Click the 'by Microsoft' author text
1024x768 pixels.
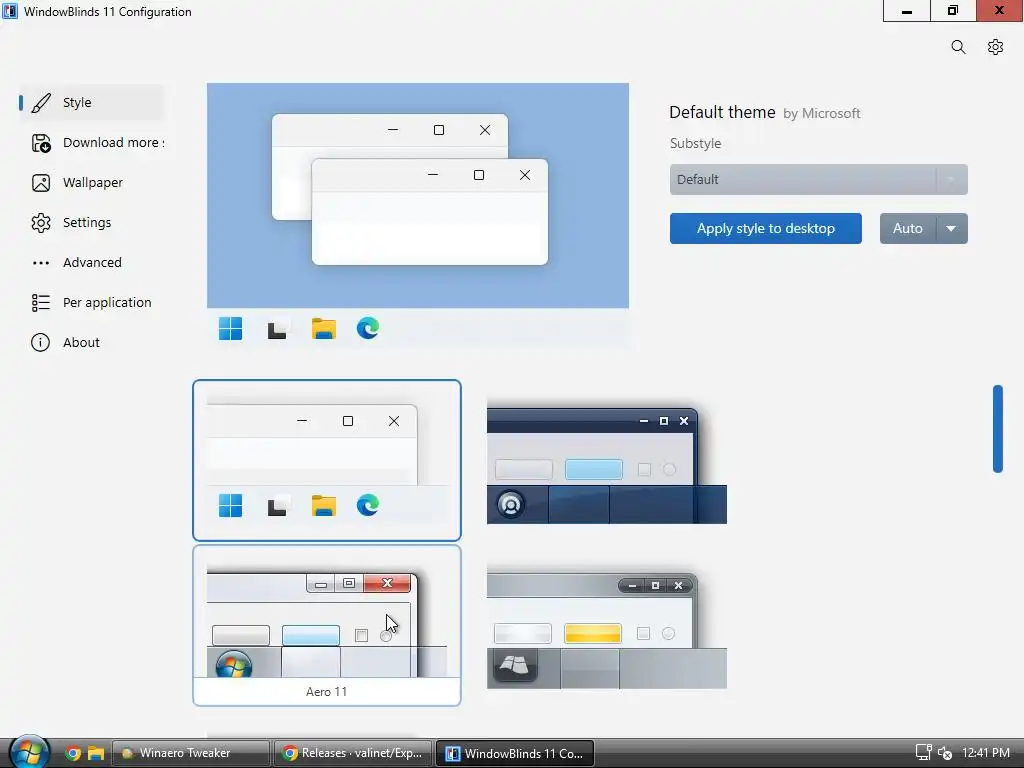tap(822, 114)
